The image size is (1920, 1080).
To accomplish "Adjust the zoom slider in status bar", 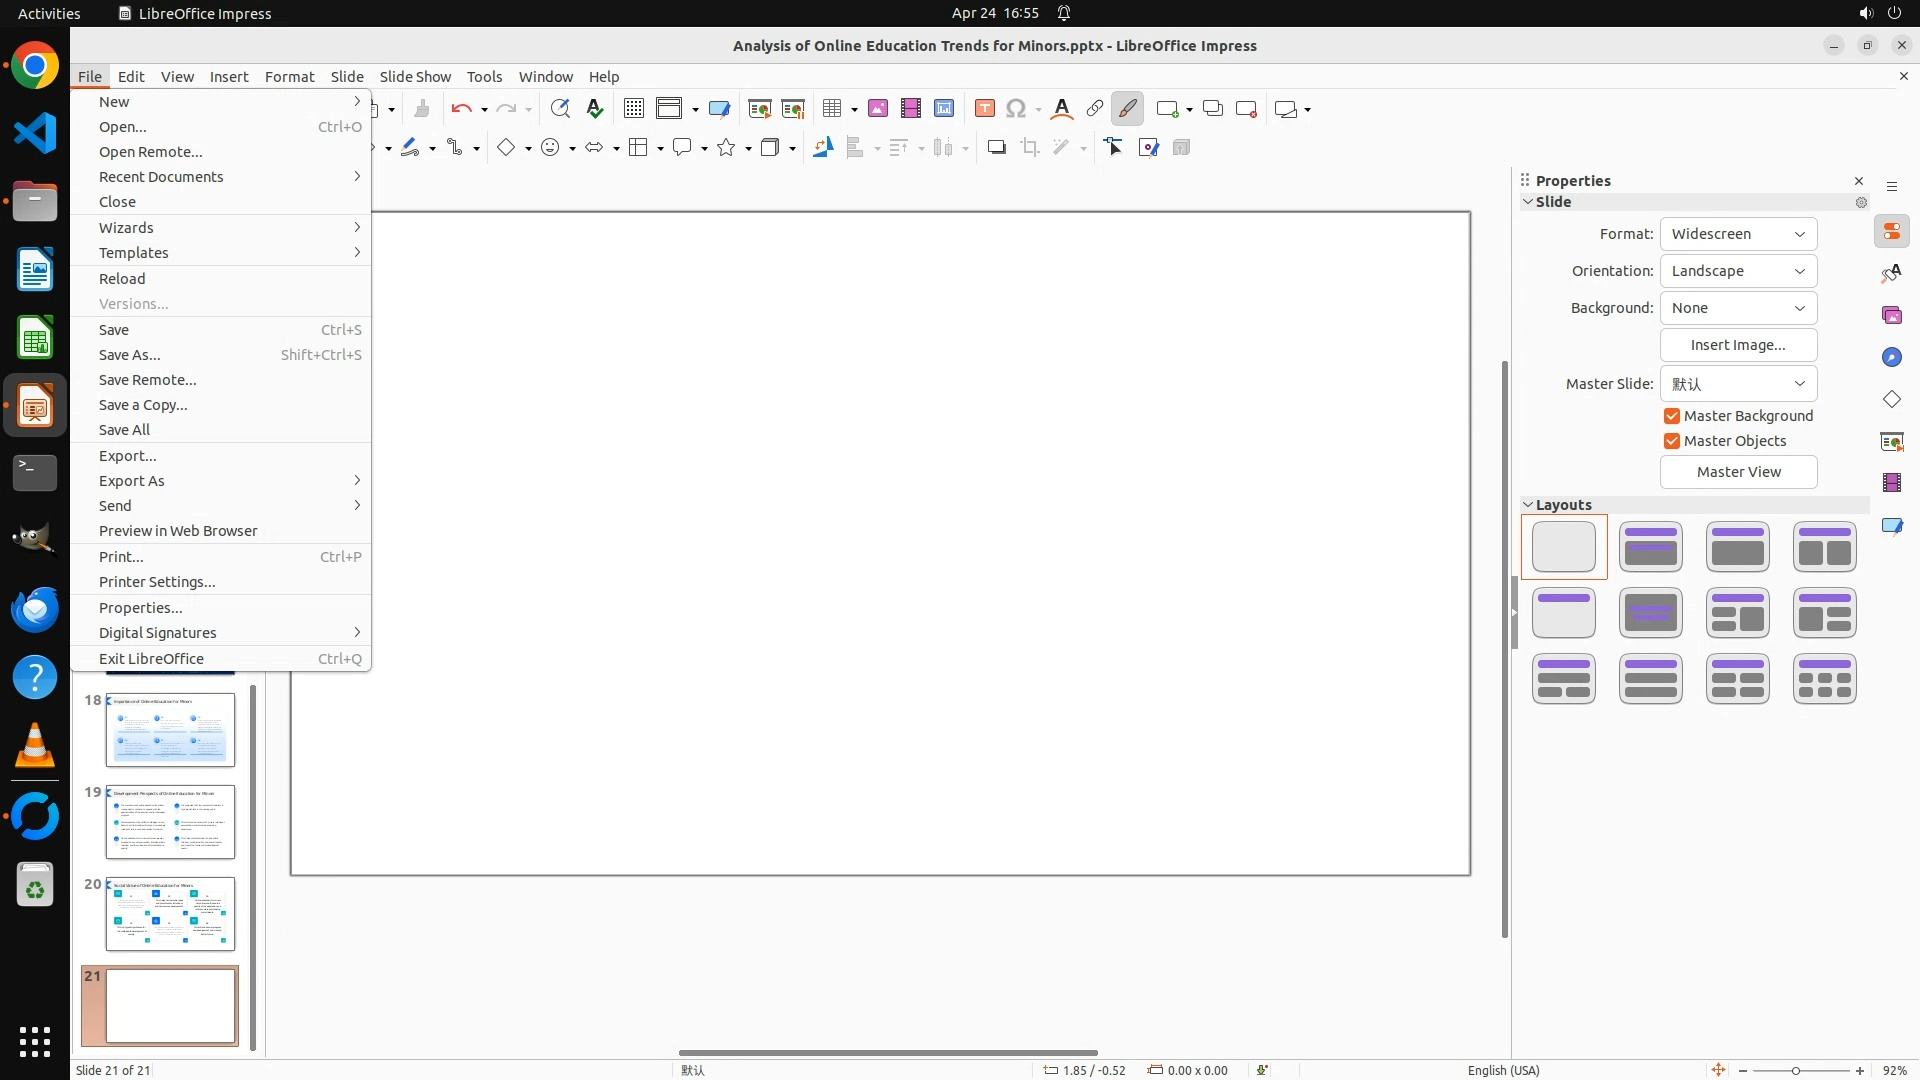I will pyautogui.click(x=1796, y=1070).
